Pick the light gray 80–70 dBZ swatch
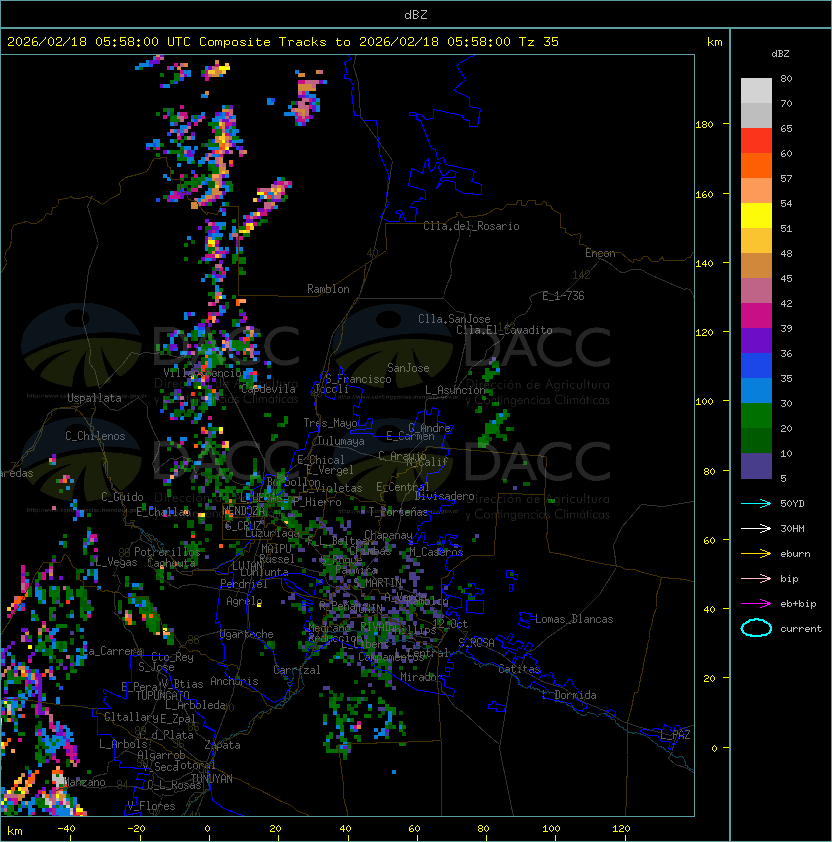Image resolution: width=832 pixels, height=842 pixels. click(756, 91)
